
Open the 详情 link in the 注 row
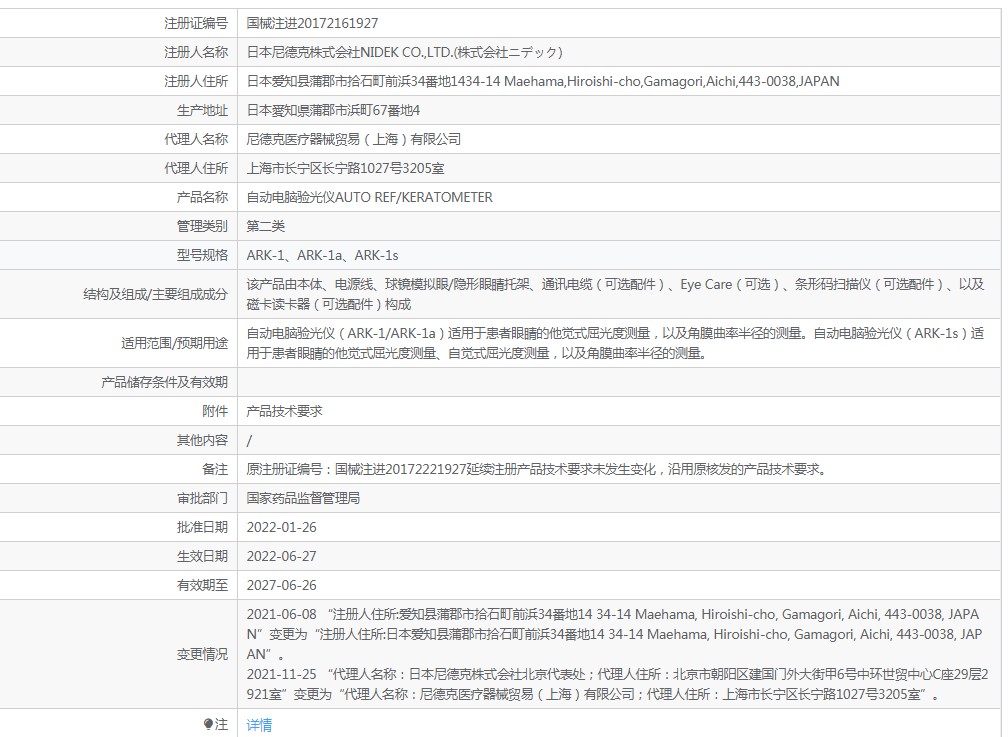click(259, 725)
